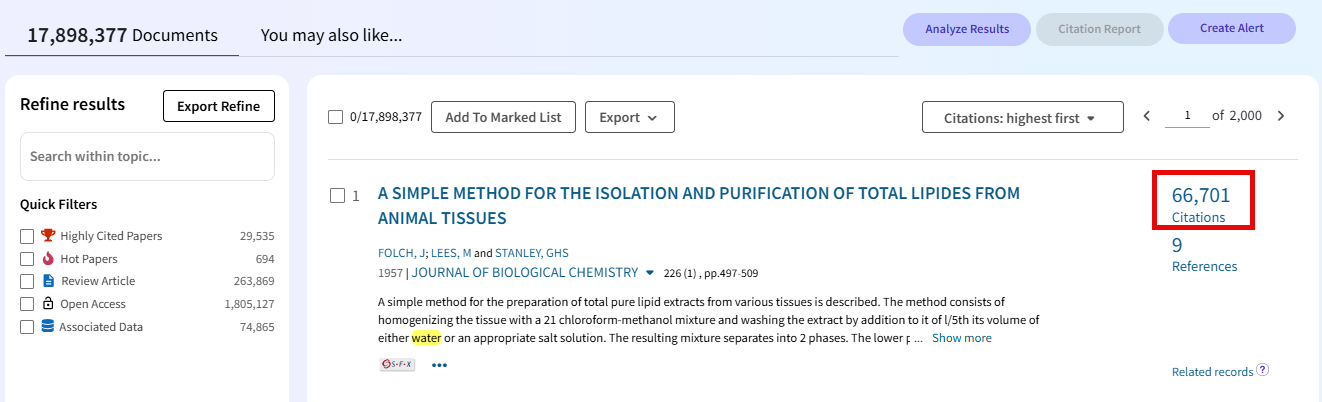Click the S-F-X full text icon
Image resolution: width=1322 pixels, height=402 pixels.
point(397,365)
